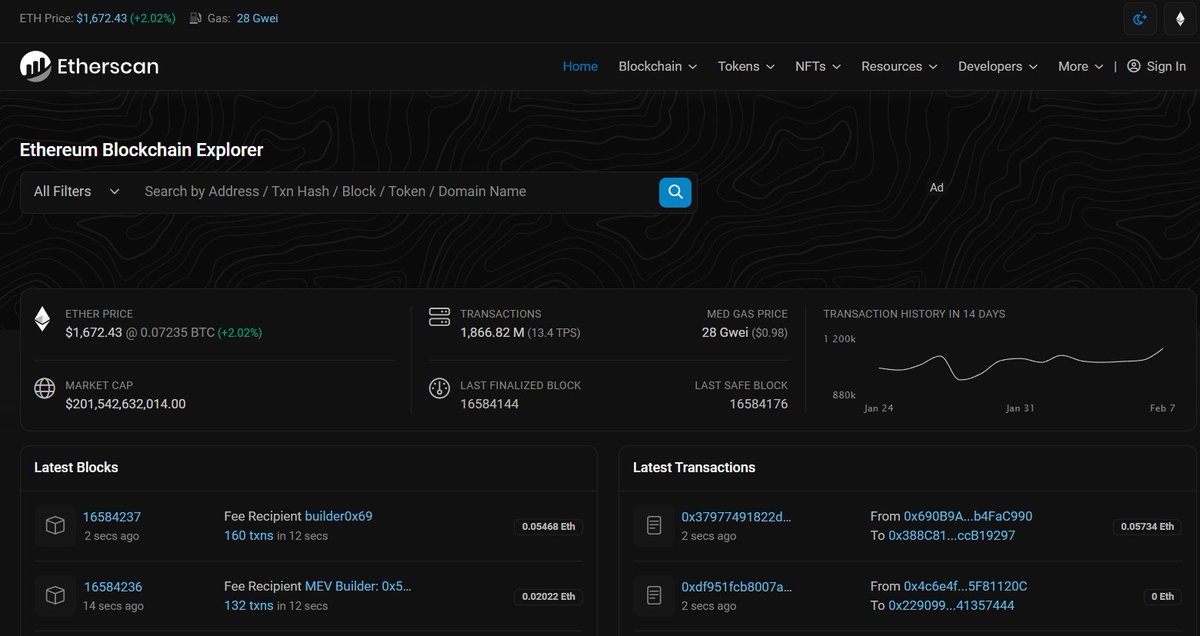Expand the NFTs menu
1200x636 pixels.
[x=818, y=66]
